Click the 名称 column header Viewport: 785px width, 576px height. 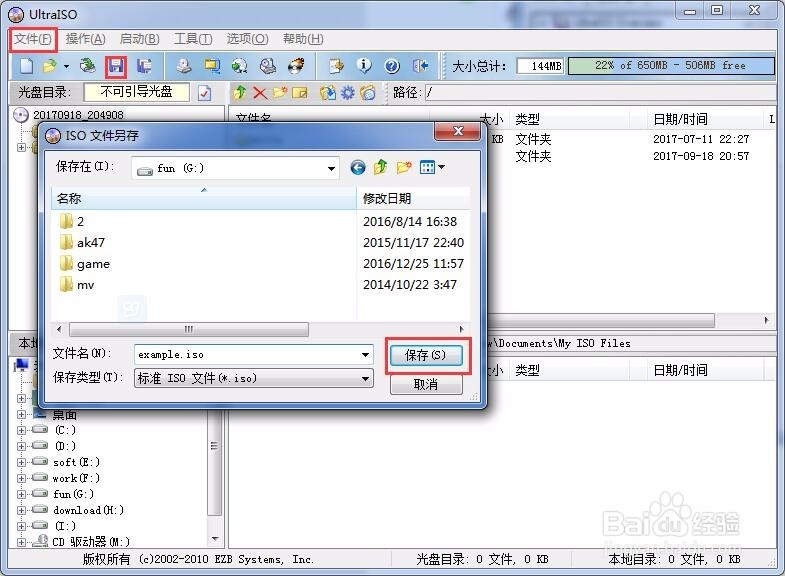[204, 198]
